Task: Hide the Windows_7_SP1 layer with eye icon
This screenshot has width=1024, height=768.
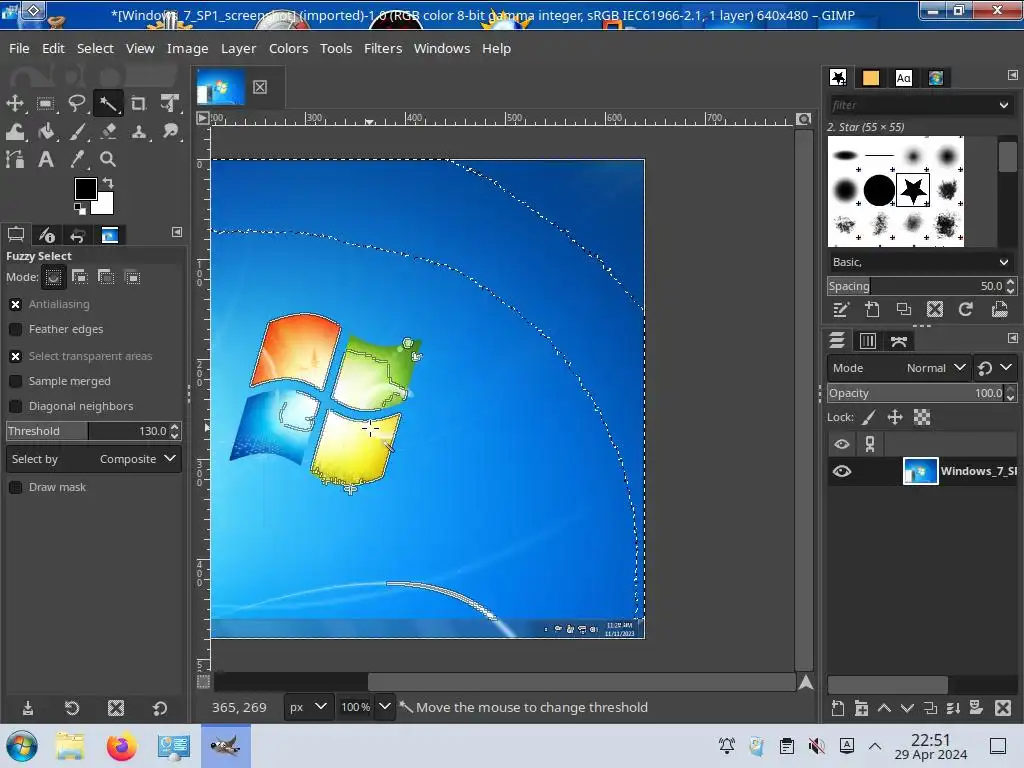Action: tap(842, 472)
